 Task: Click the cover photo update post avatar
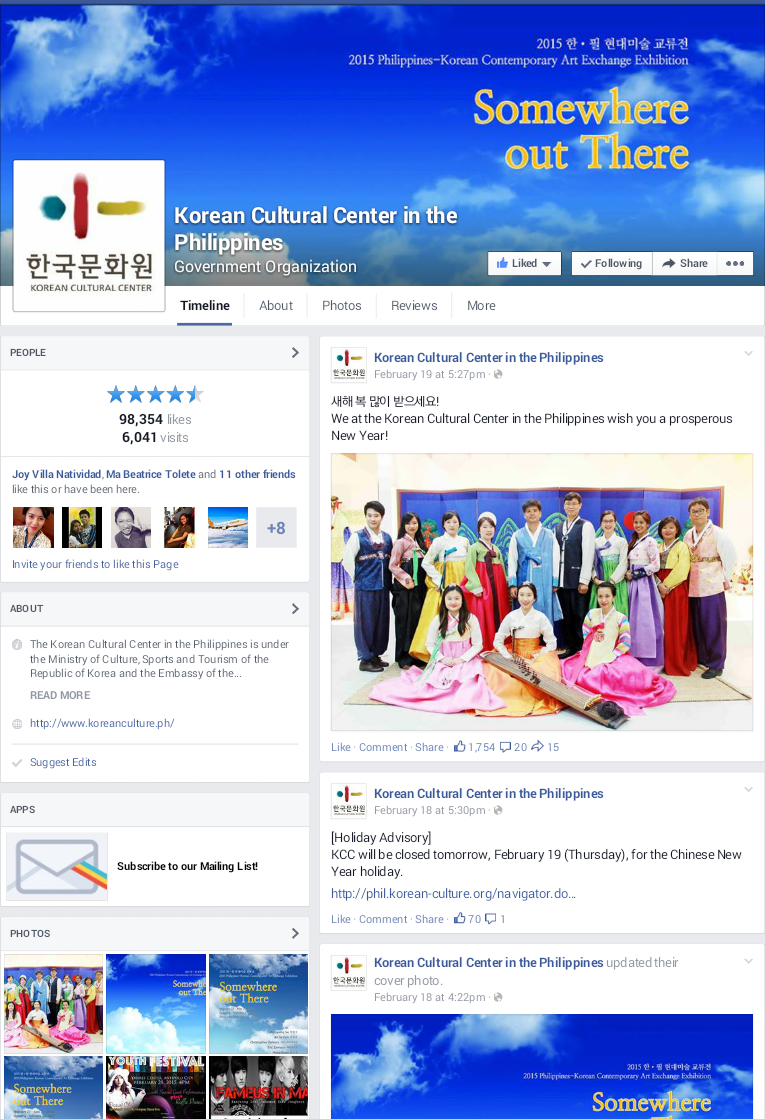pyautogui.click(x=349, y=971)
